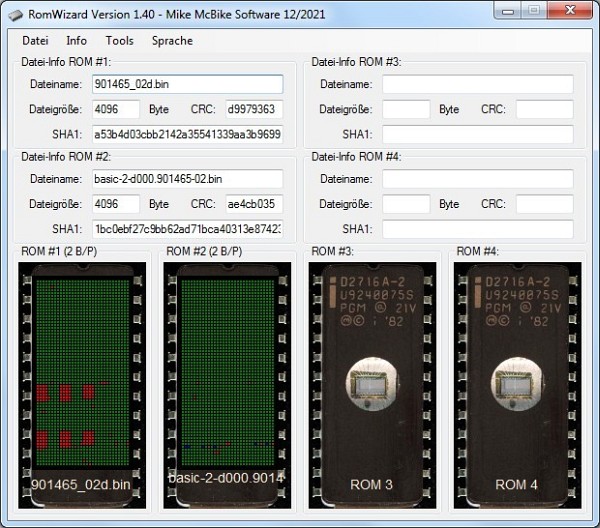Open the Info menu
The width and height of the screenshot is (600, 528).
[x=76, y=41]
